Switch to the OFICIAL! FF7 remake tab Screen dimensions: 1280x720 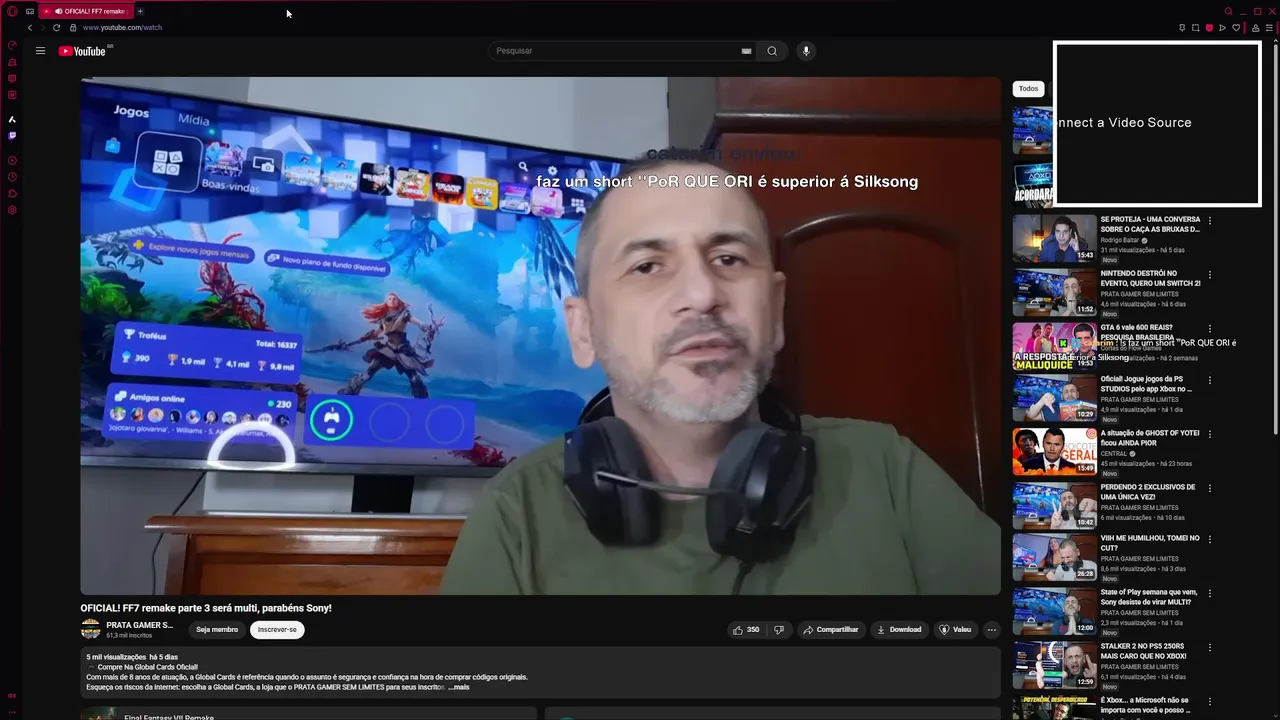pos(87,11)
